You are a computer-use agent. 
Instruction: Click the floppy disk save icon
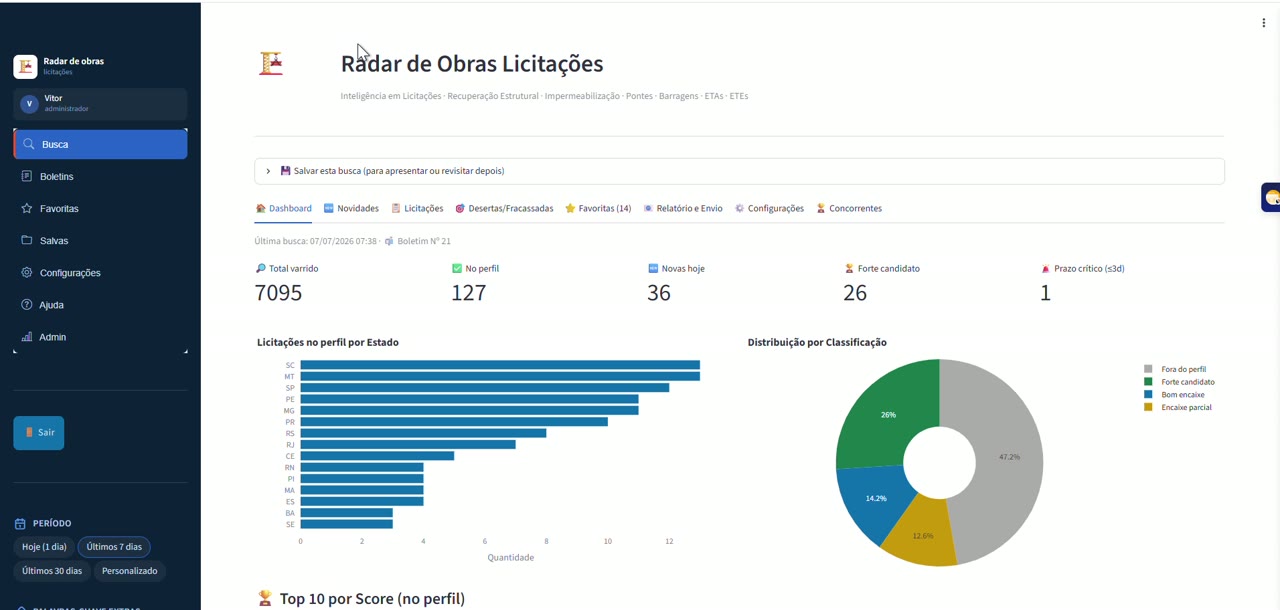285,171
